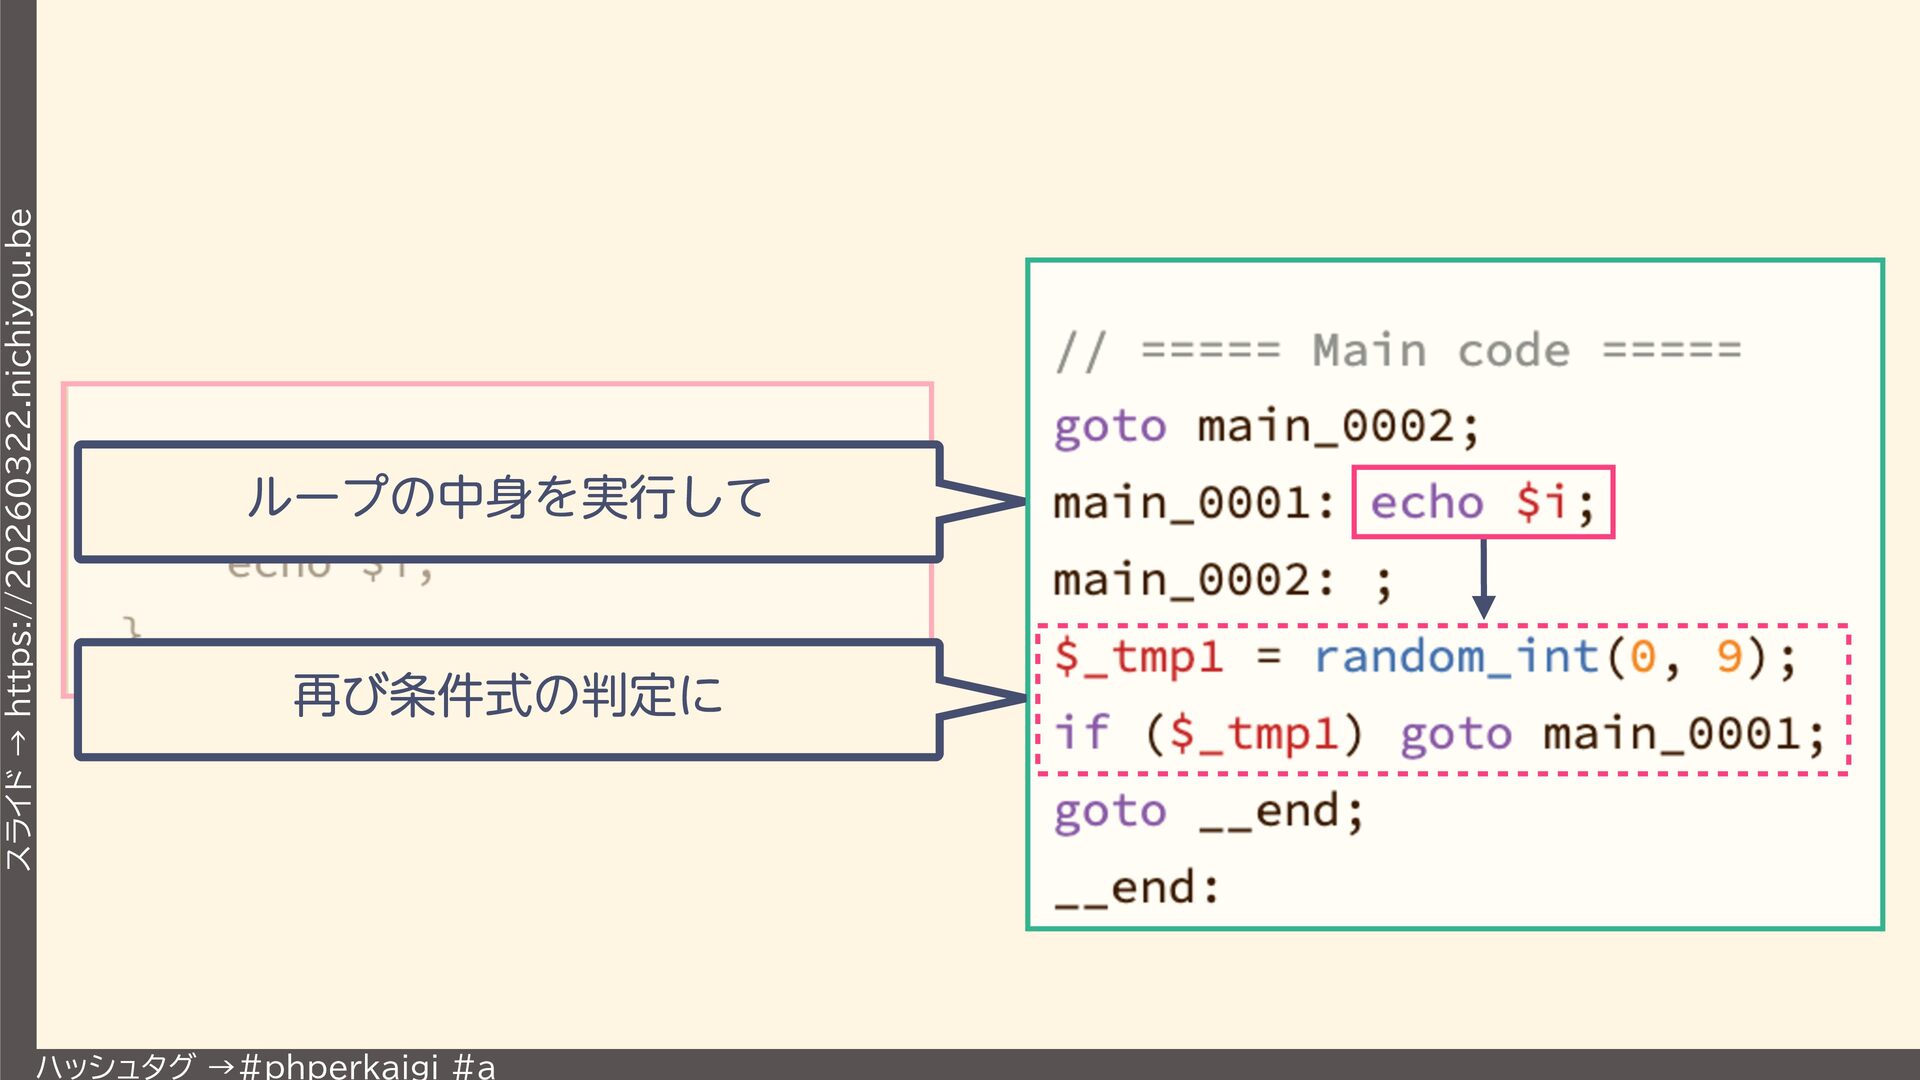Click the '$_tmp1' variable assignment
This screenshot has height=1080, width=1920.
(1138, 657)
